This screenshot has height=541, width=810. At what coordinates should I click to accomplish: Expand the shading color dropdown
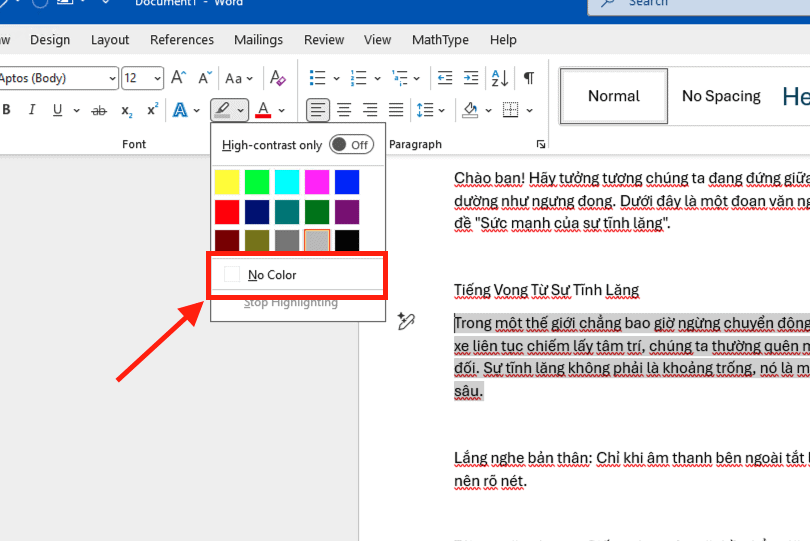(x=488, y=110)
